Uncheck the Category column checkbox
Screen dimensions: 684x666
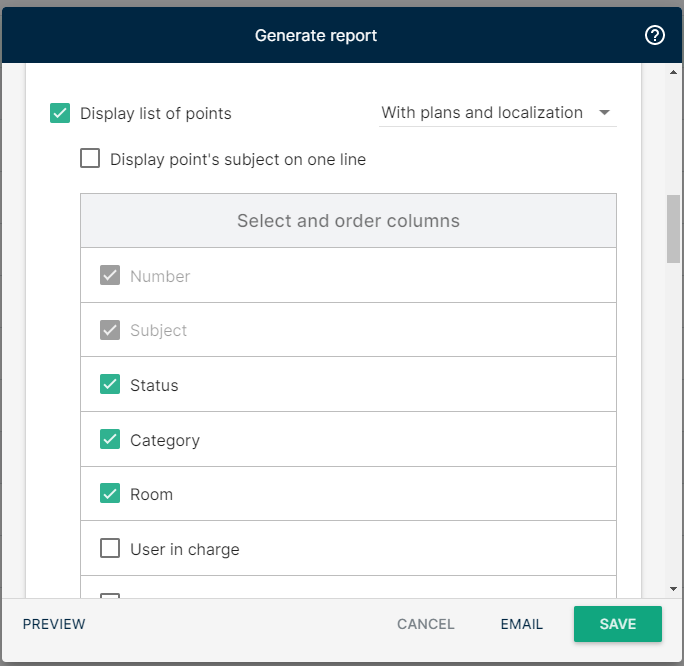[x=110, y=439]
